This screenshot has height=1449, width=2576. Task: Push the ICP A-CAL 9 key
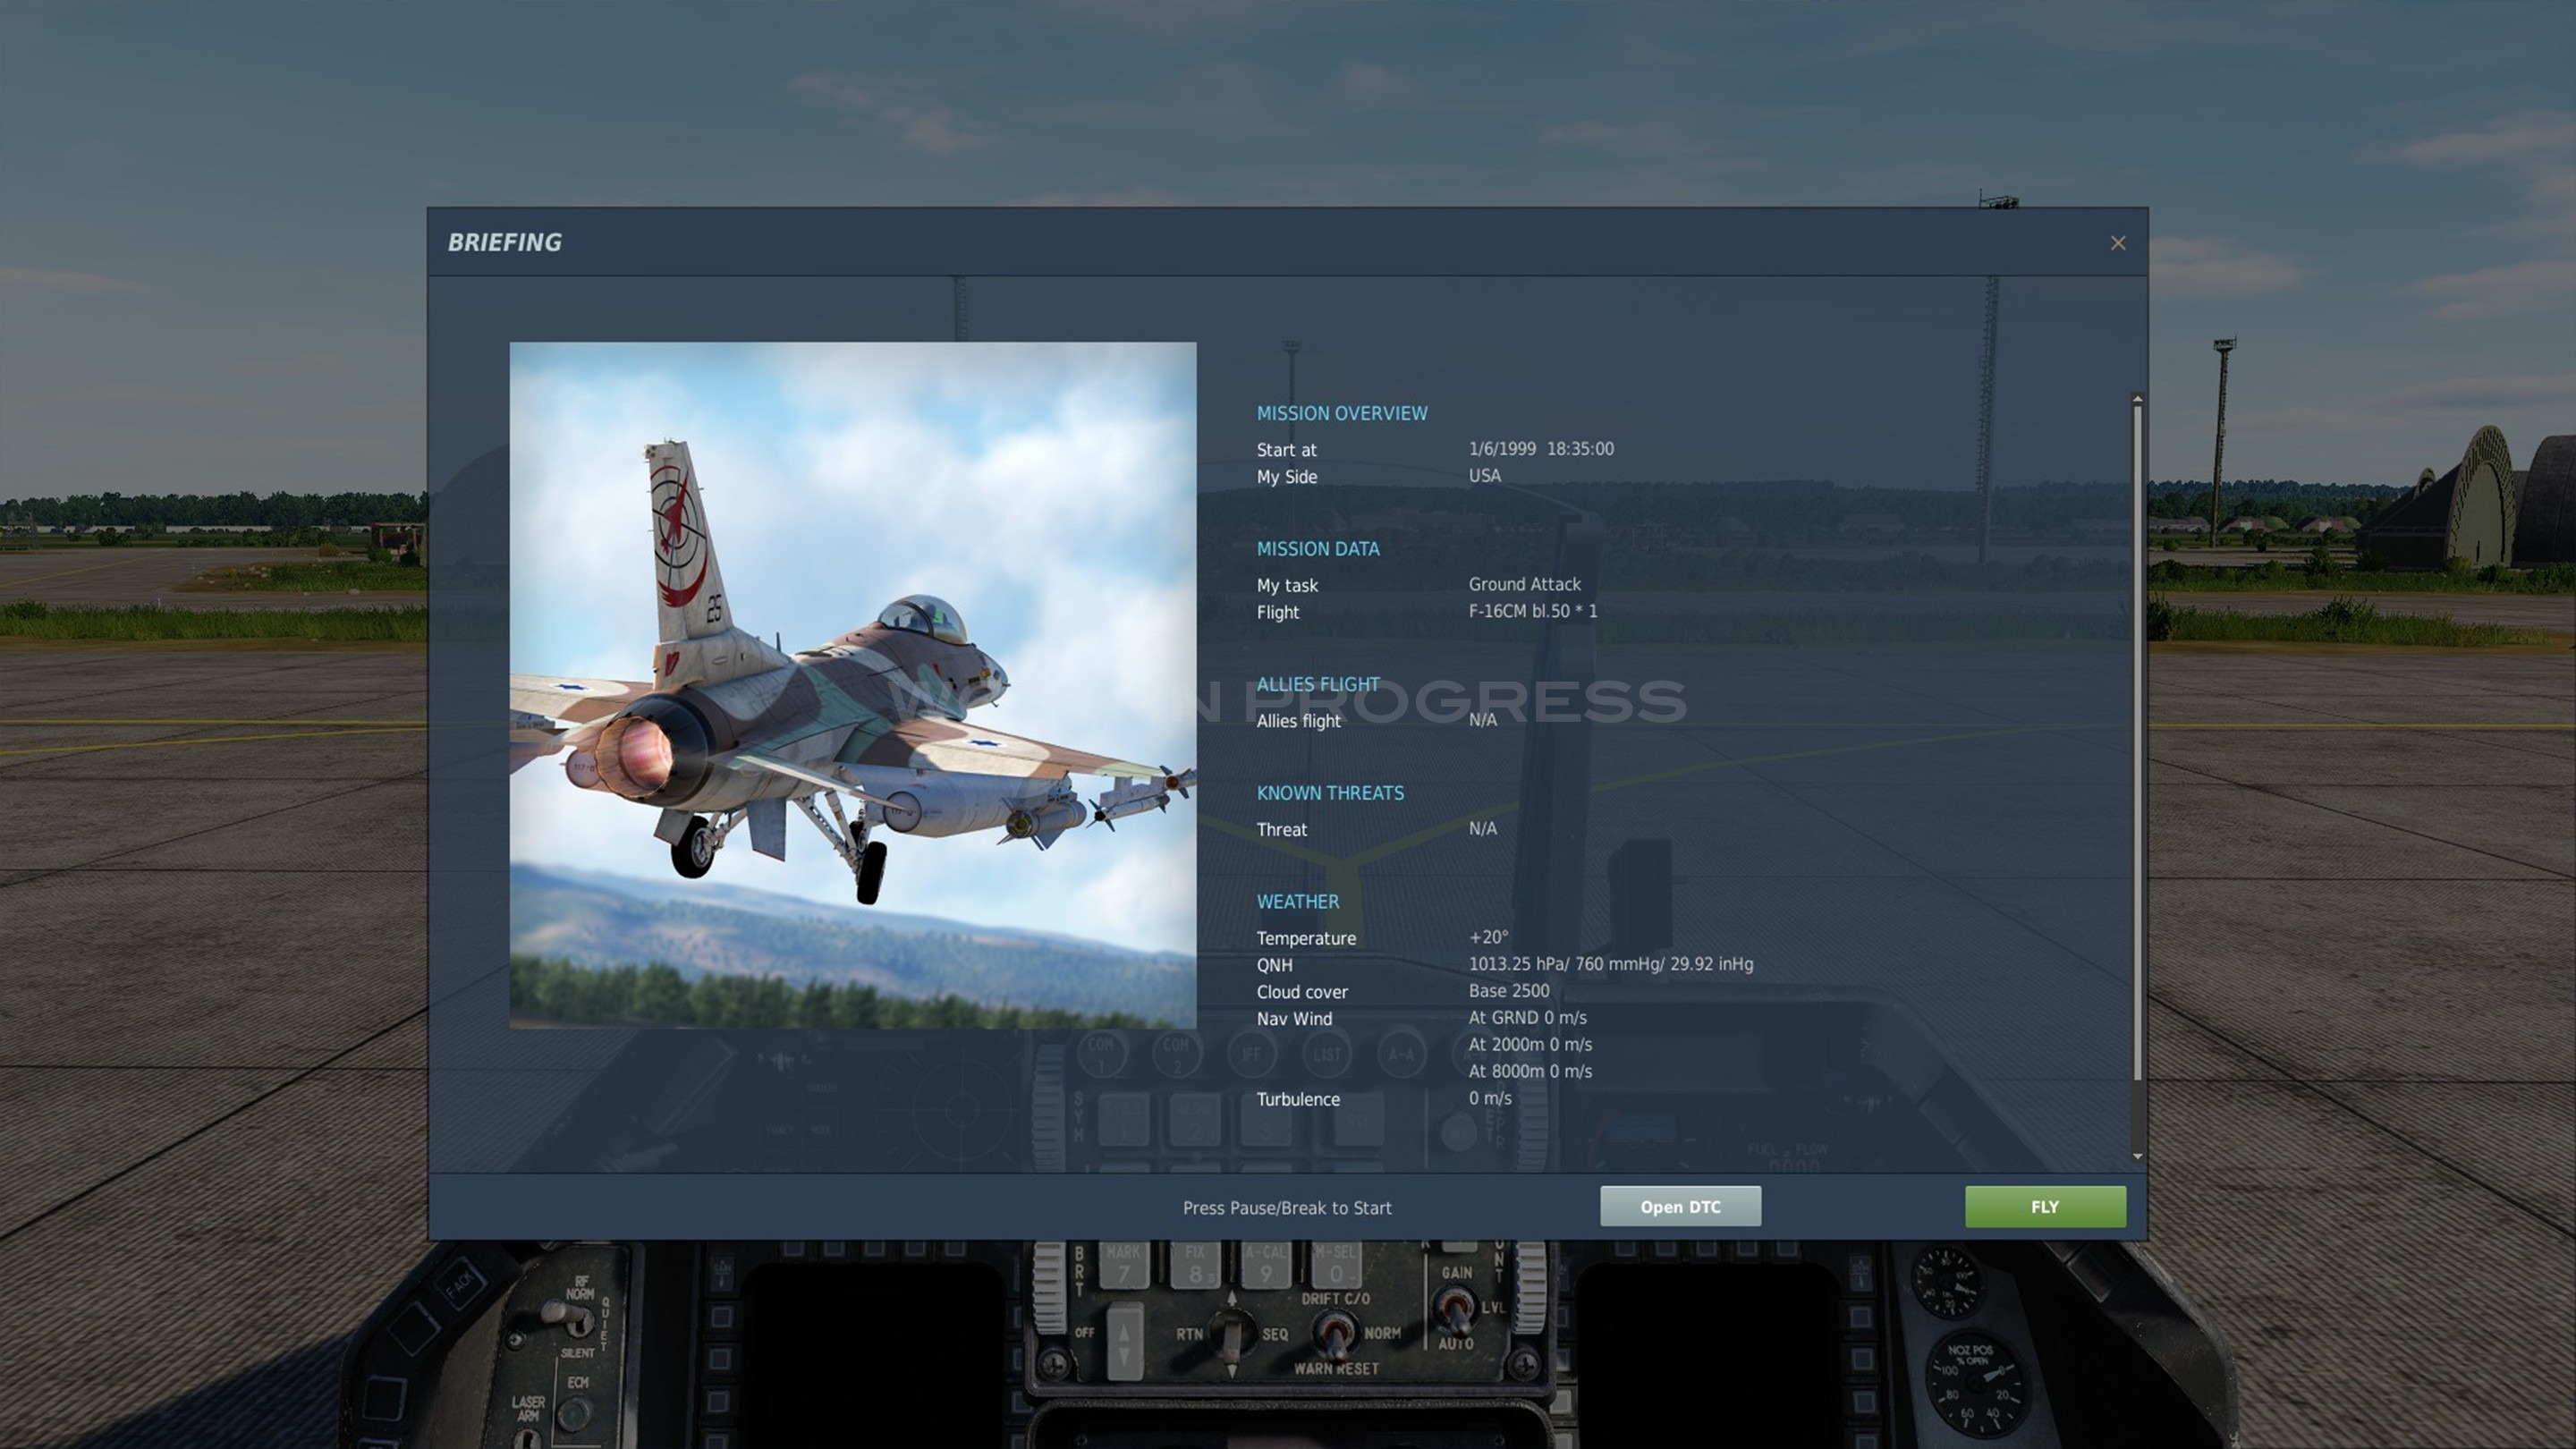click(1266, 1265)
